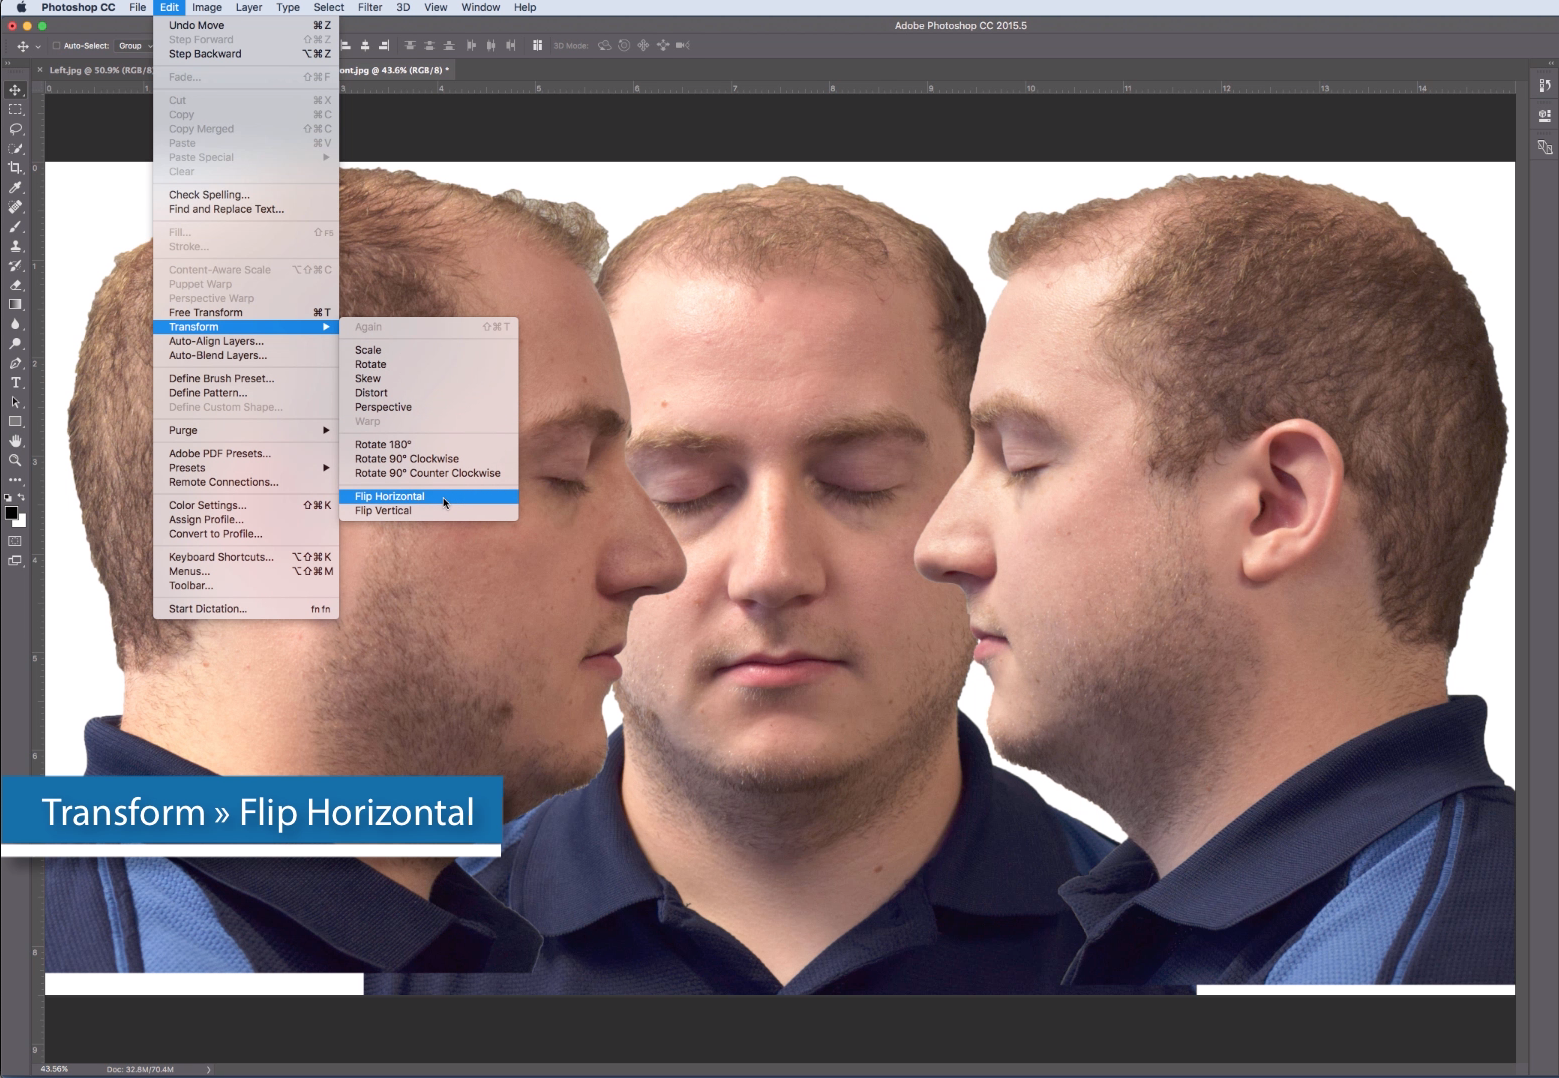Viewport: 1559px width, 1078px height.
Task: Open the History panel icon
Action: 1544,86
